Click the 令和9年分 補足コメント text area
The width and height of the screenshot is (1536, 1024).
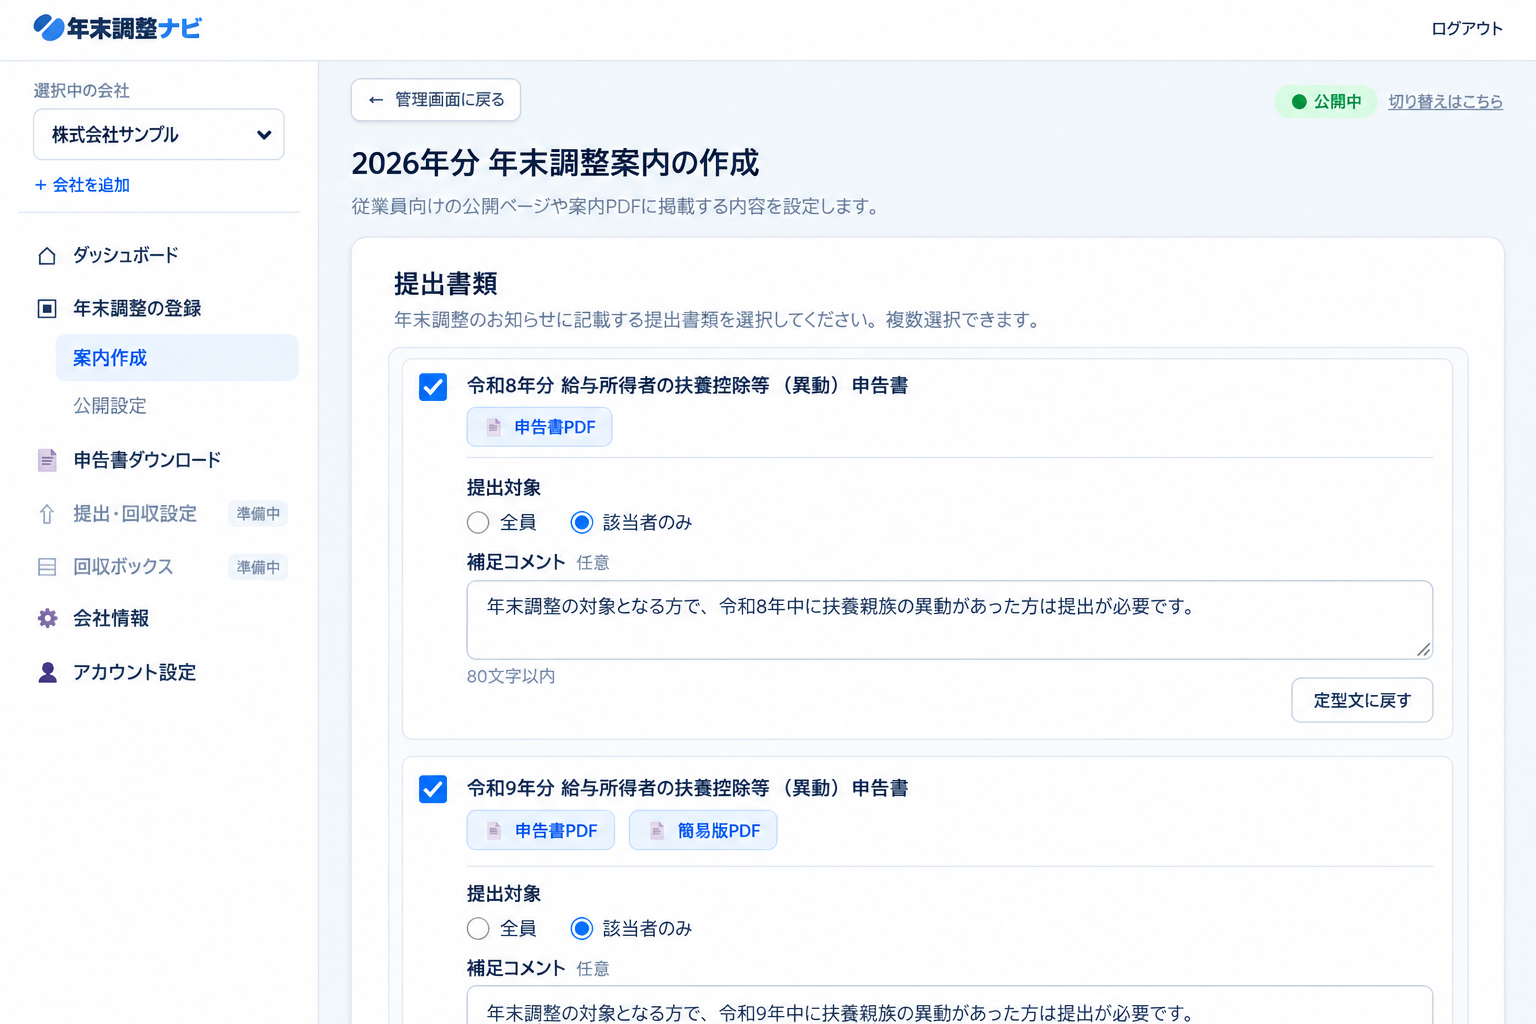click(950, 1005)
